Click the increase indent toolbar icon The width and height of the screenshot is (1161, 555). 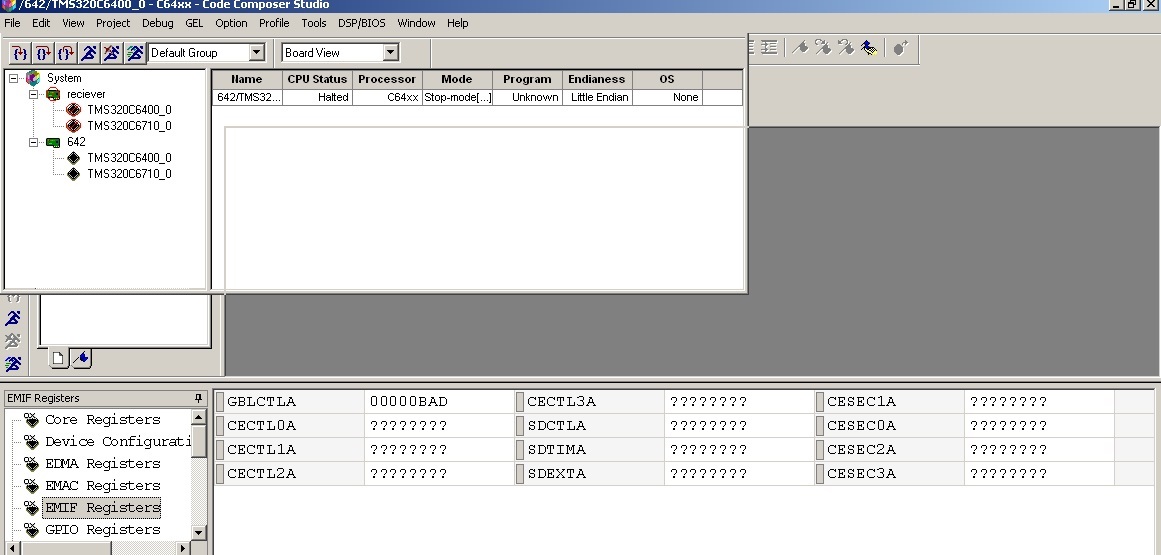pos(769,47)
